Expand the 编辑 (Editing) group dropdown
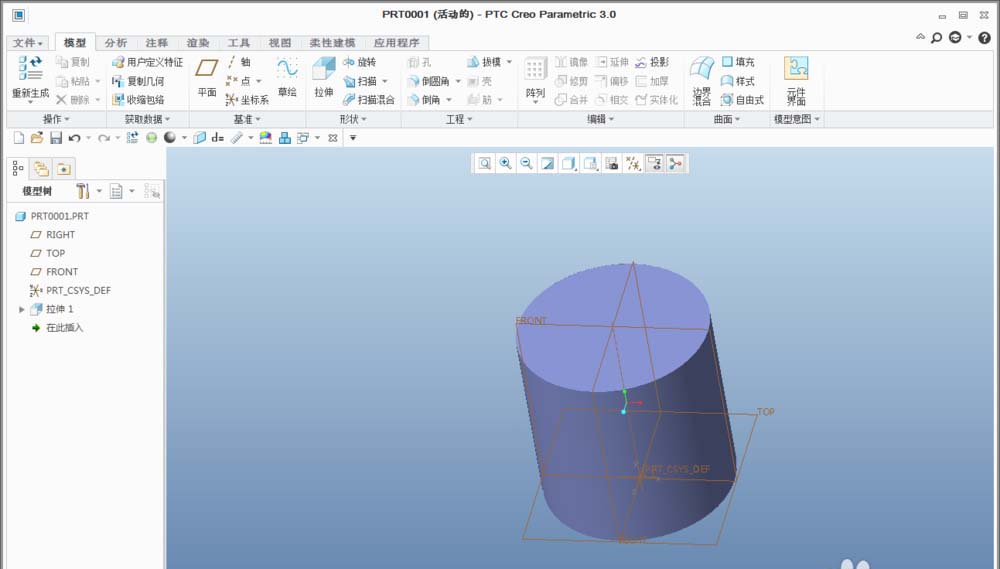This screenshot has height=569, width=1000. 600,119
